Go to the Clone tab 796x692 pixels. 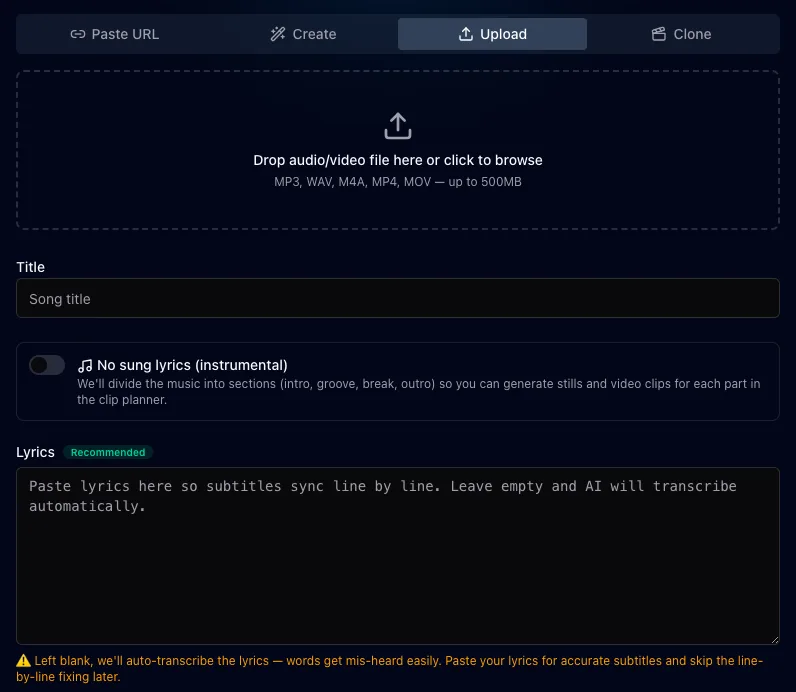(x=681, y=34)
